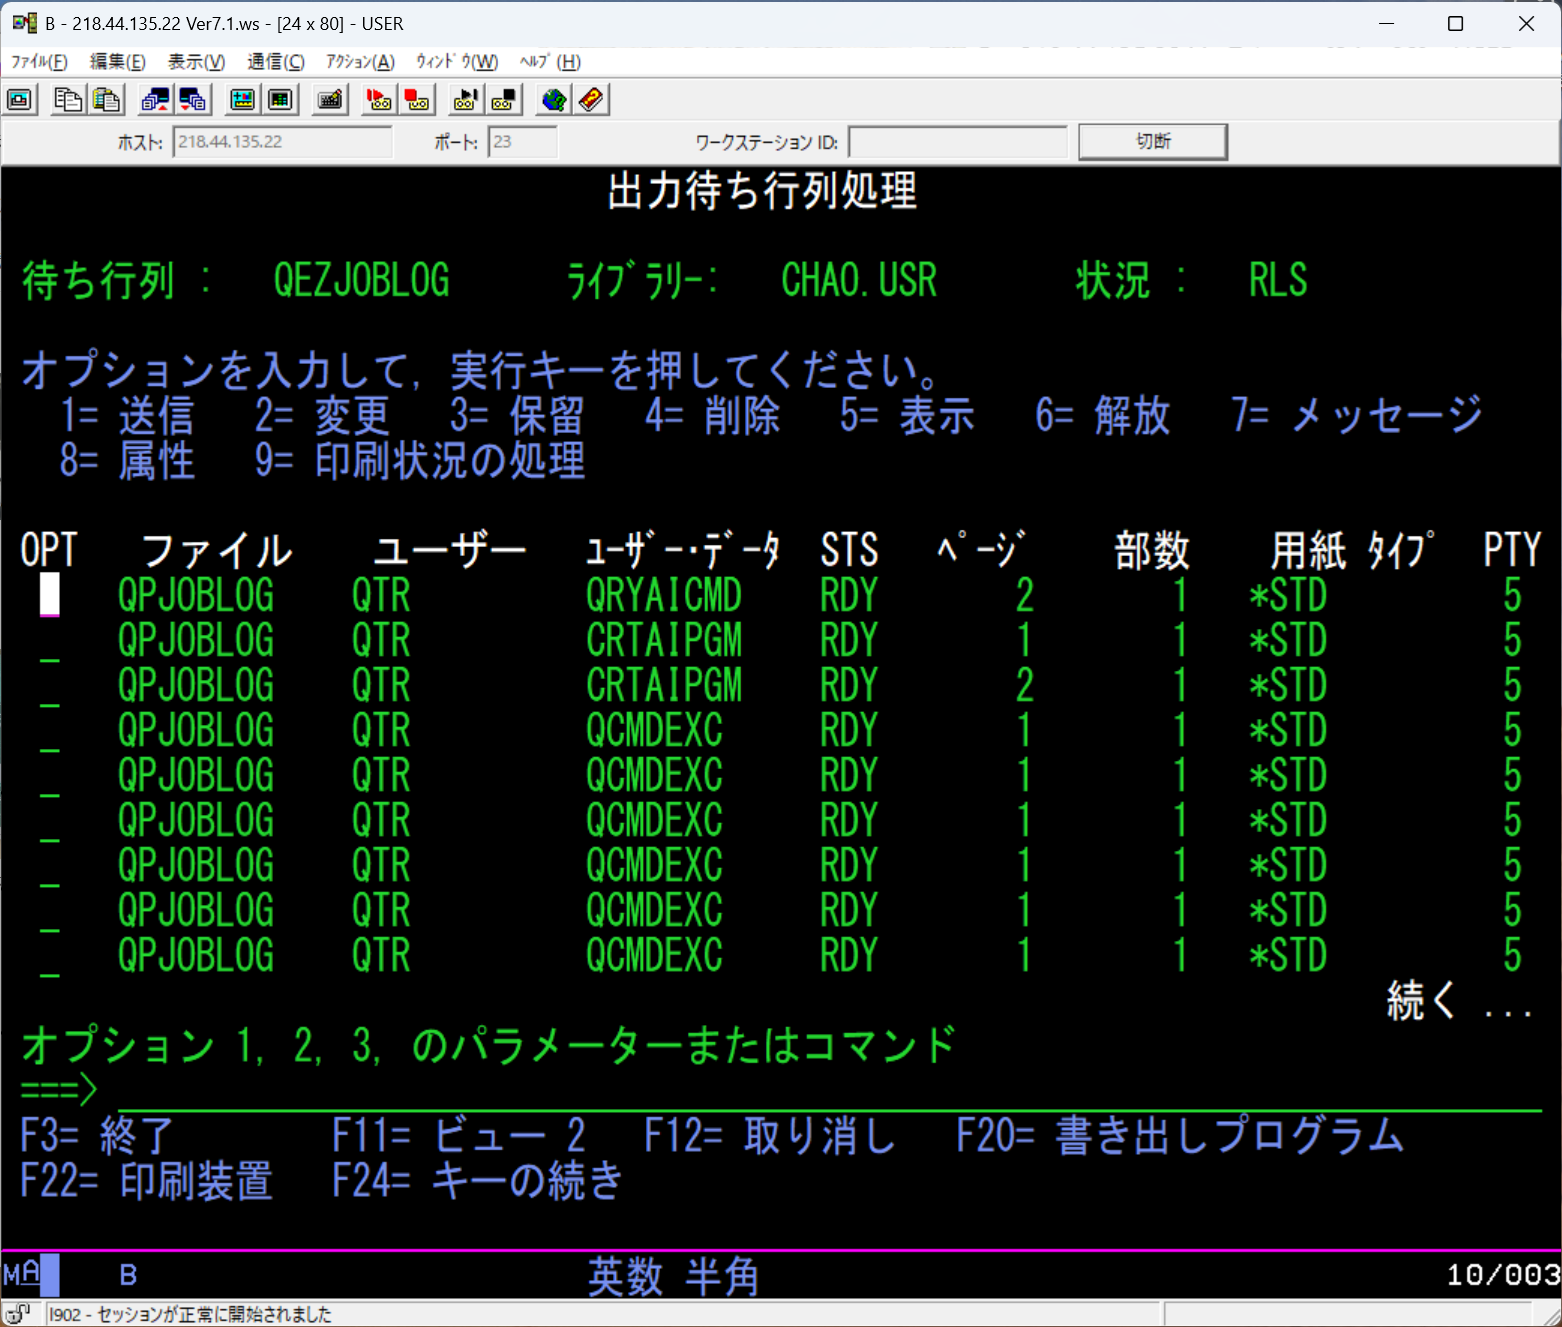1562x1327 pixels.
Task: Click option text 4= 削除
Action: [x=712, y=416]
